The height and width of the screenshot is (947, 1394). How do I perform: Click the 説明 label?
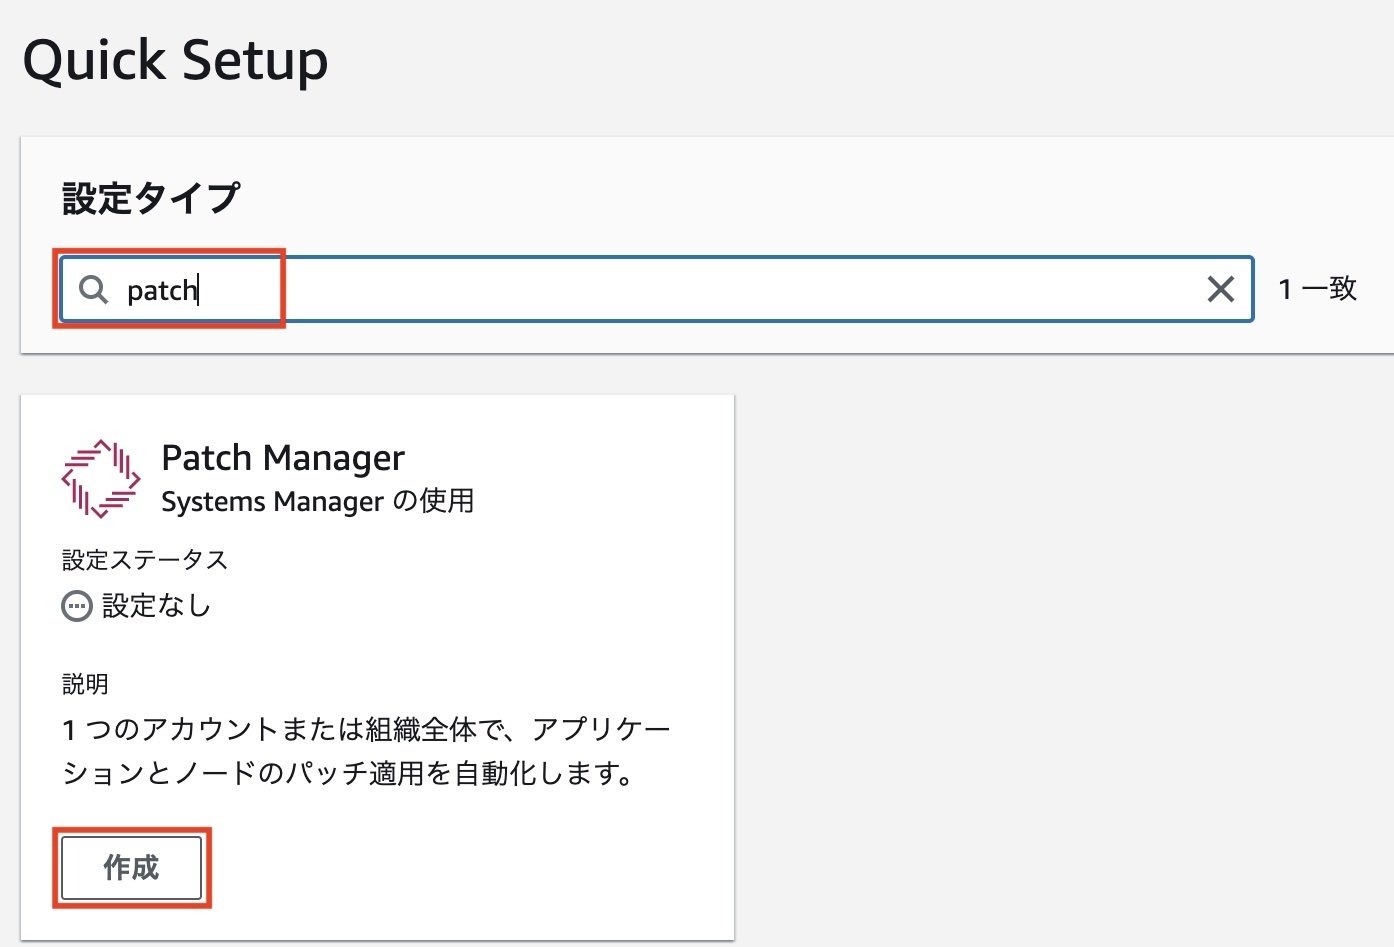(85, 684)
